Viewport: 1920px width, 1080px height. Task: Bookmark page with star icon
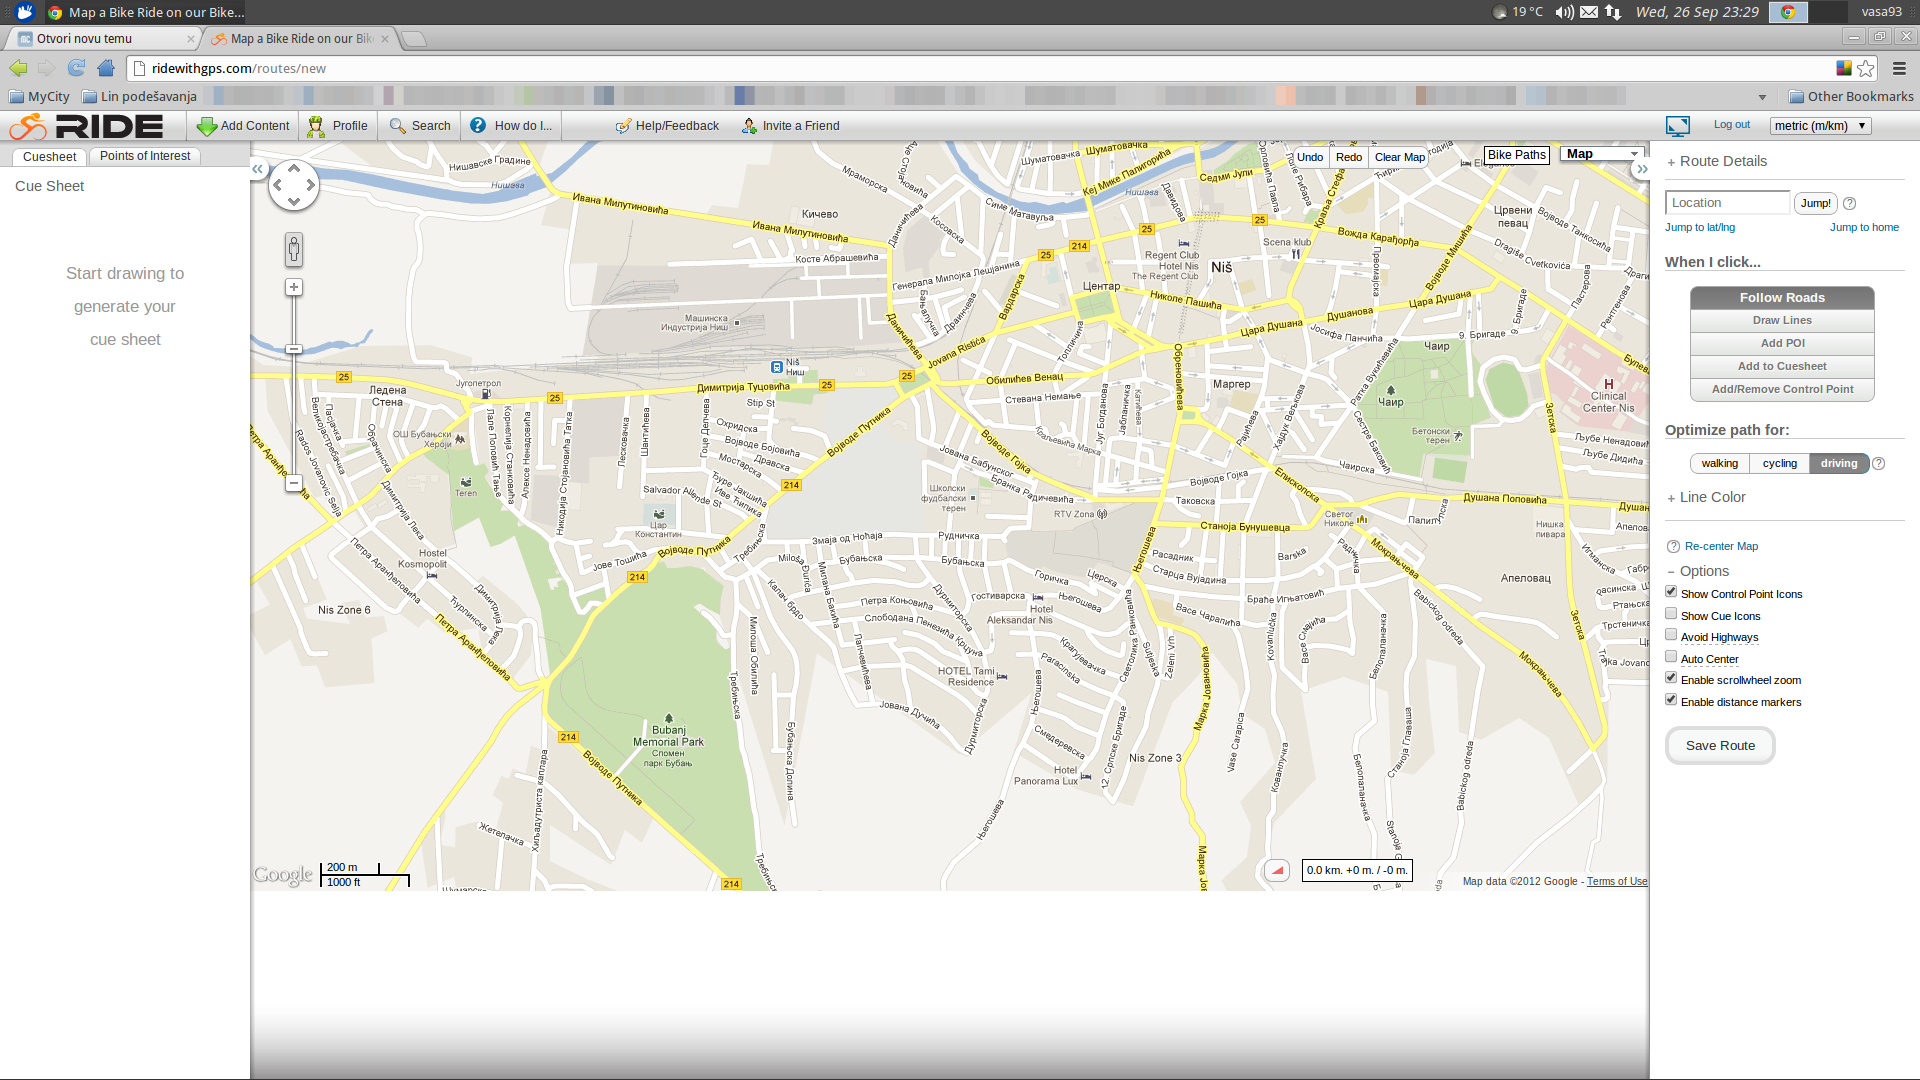[1866, 68]
